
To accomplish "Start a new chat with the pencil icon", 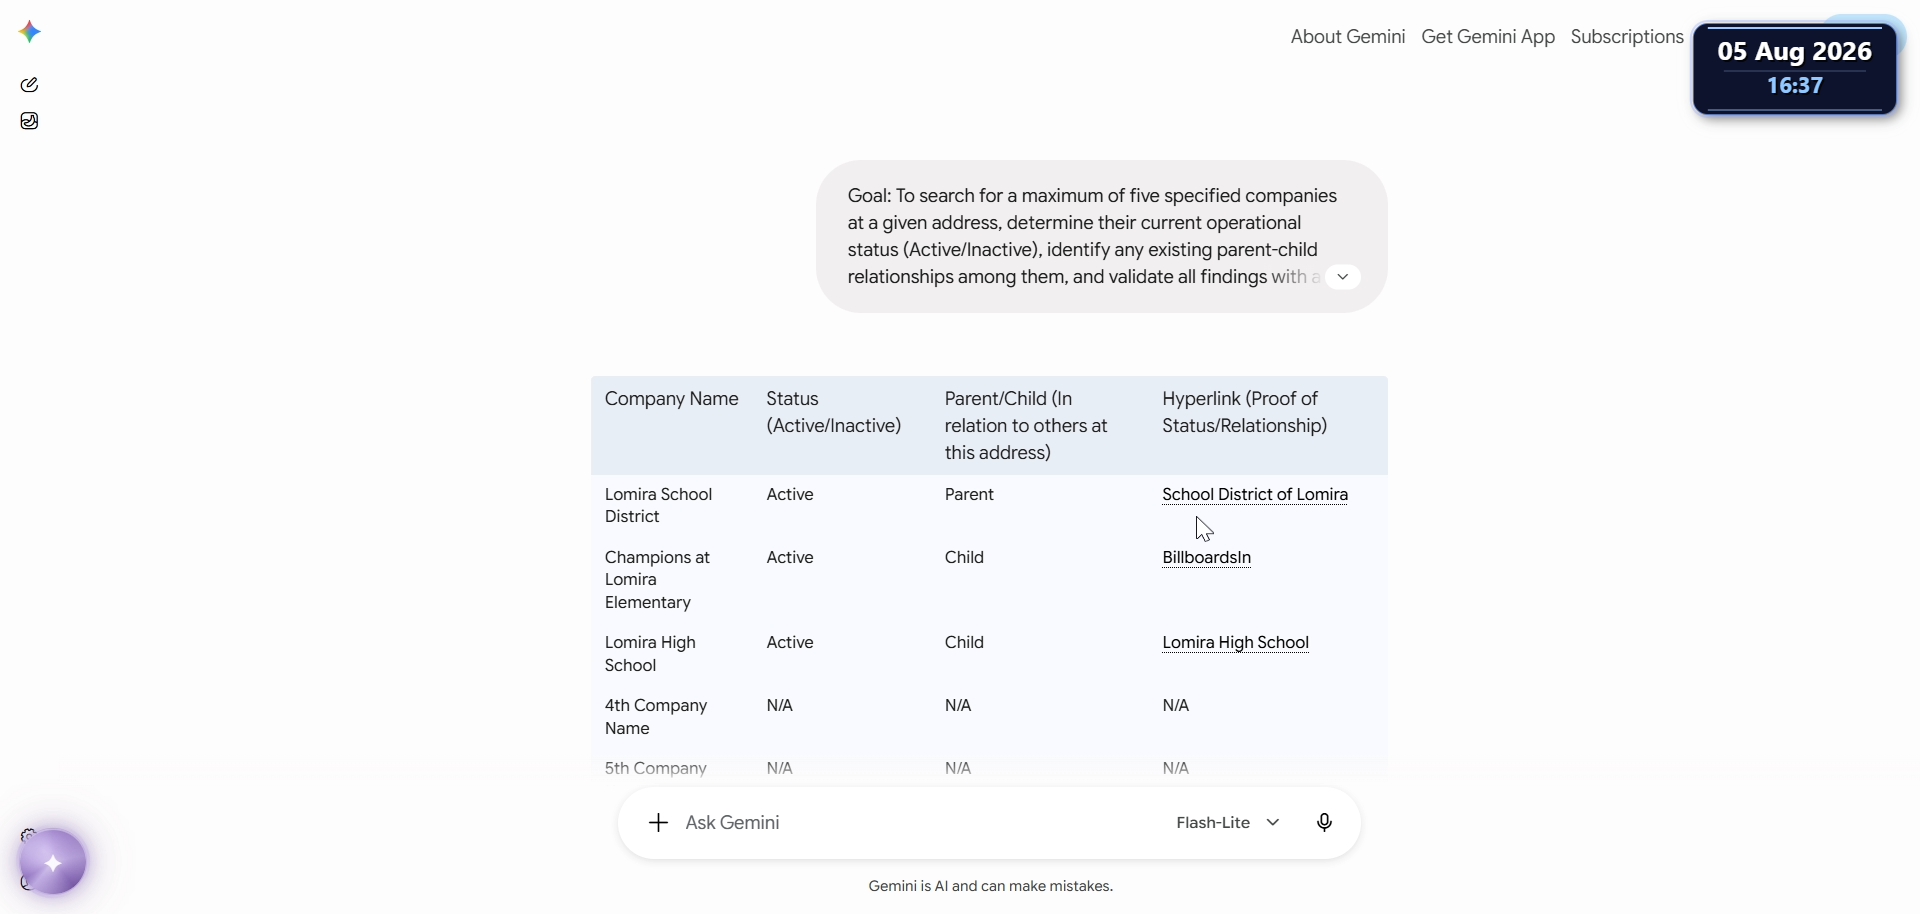I will coord(29,85).
